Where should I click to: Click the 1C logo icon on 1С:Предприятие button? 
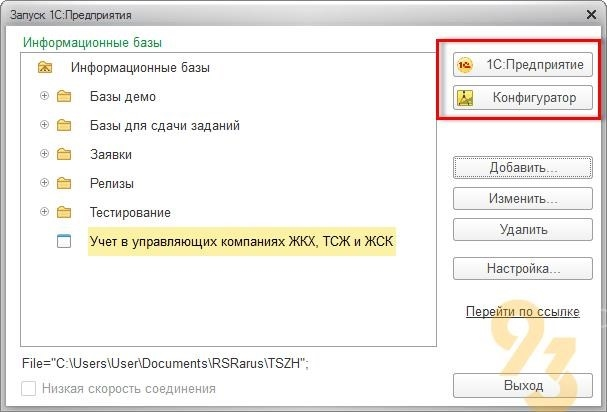tap(465, 65)
